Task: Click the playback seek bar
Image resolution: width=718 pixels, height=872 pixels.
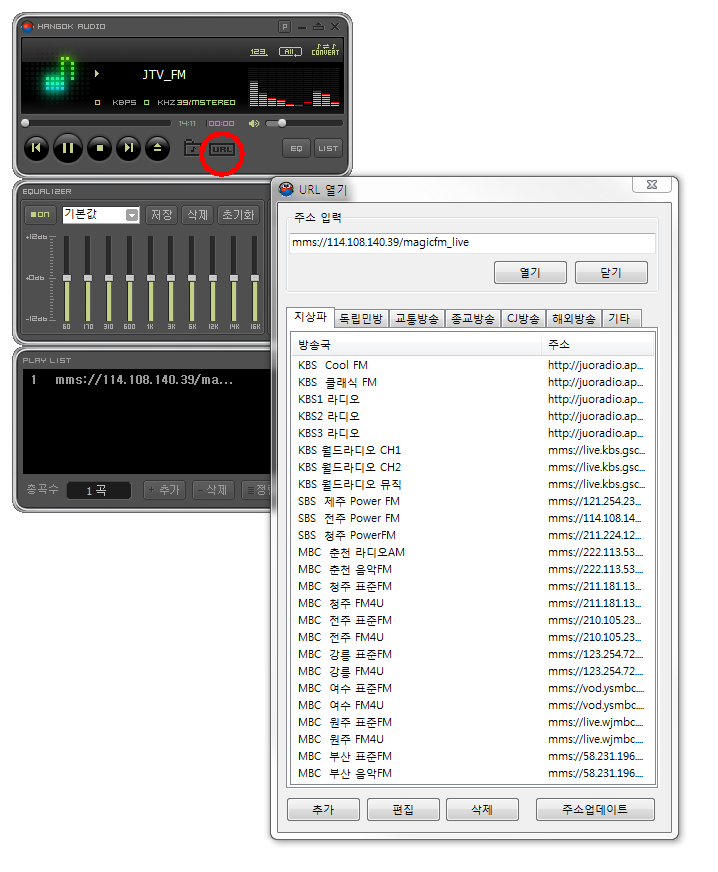Action: tap(97, 123)
